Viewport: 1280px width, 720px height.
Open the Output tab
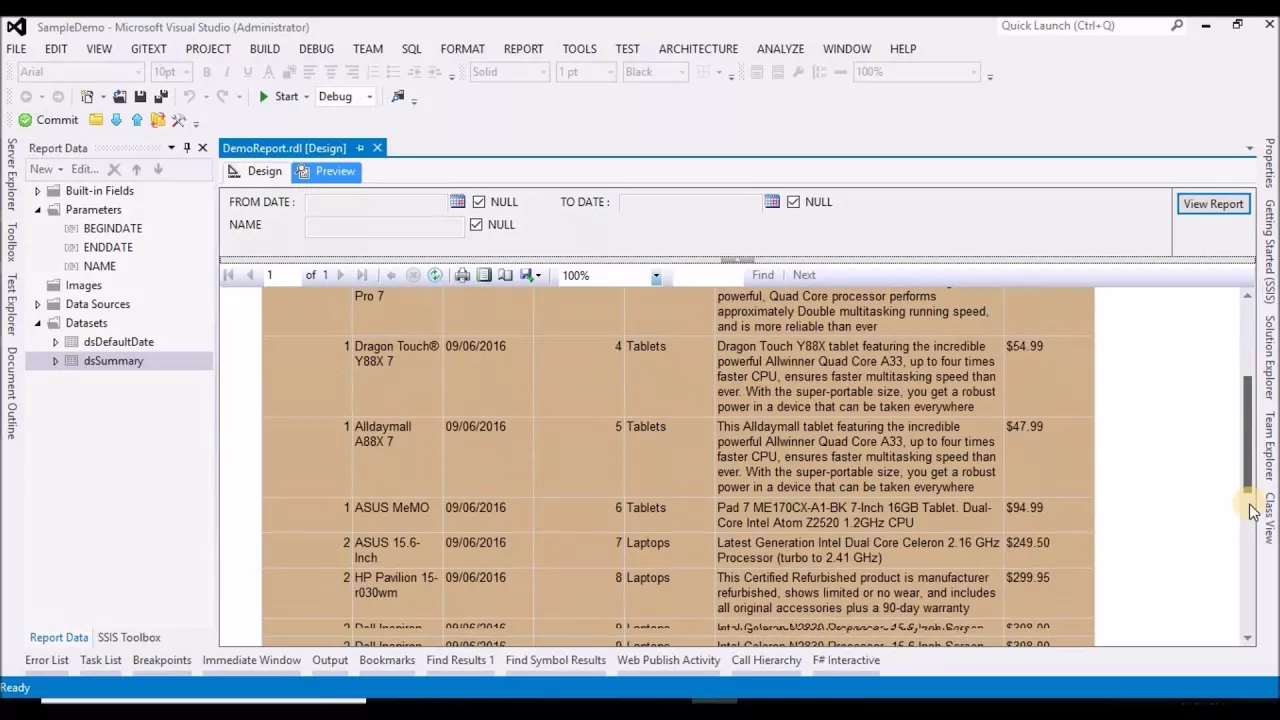(330, 660)
